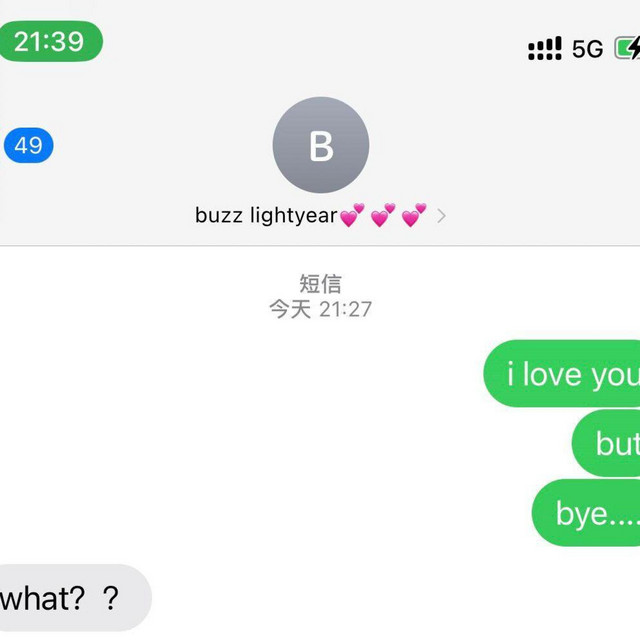Image resolution: width=640 pixels, height=640 pixels.
Task: Tap the 短信 message type label
Action: coord(320,284)
